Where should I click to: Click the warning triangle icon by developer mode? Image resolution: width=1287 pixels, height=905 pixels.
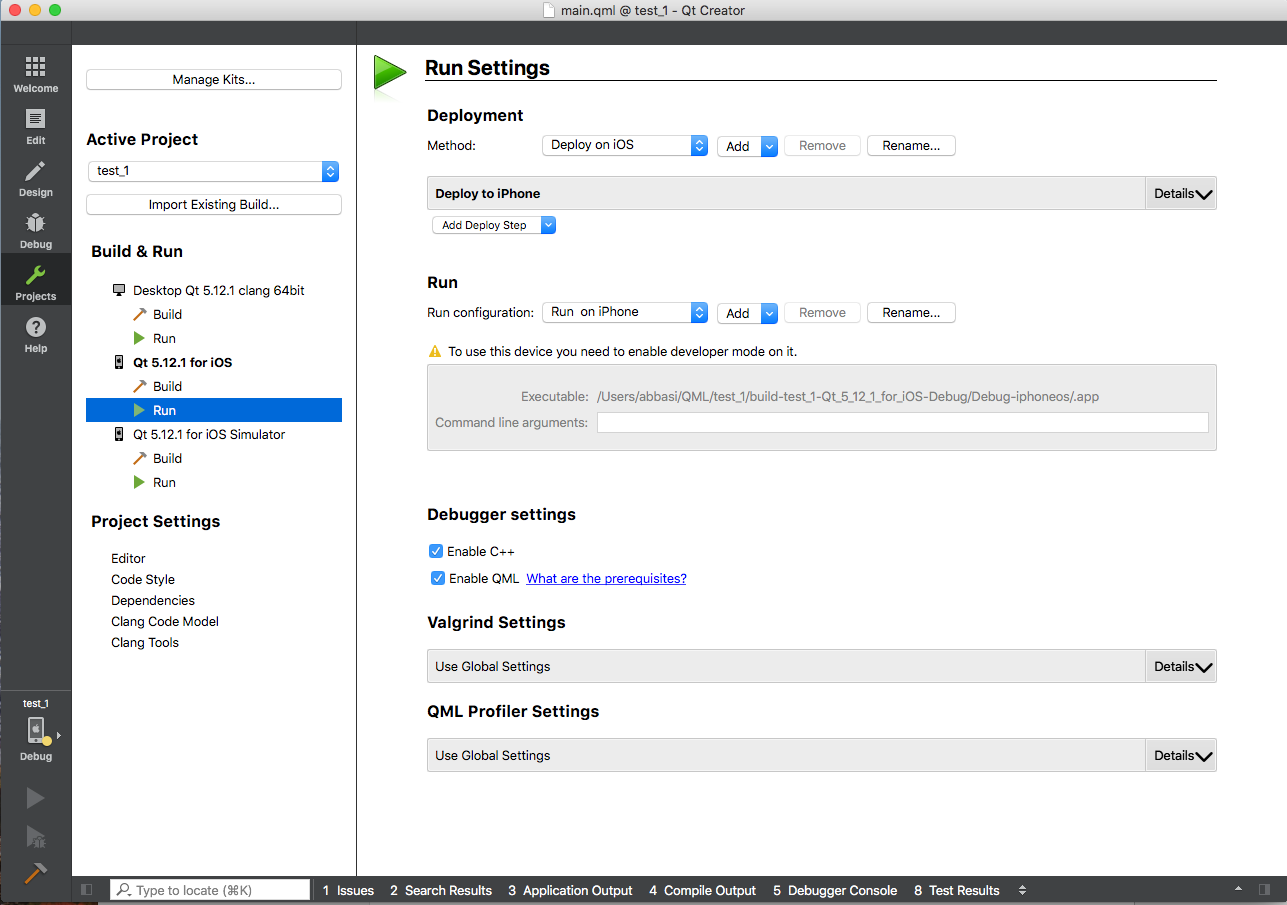[434, 351]
